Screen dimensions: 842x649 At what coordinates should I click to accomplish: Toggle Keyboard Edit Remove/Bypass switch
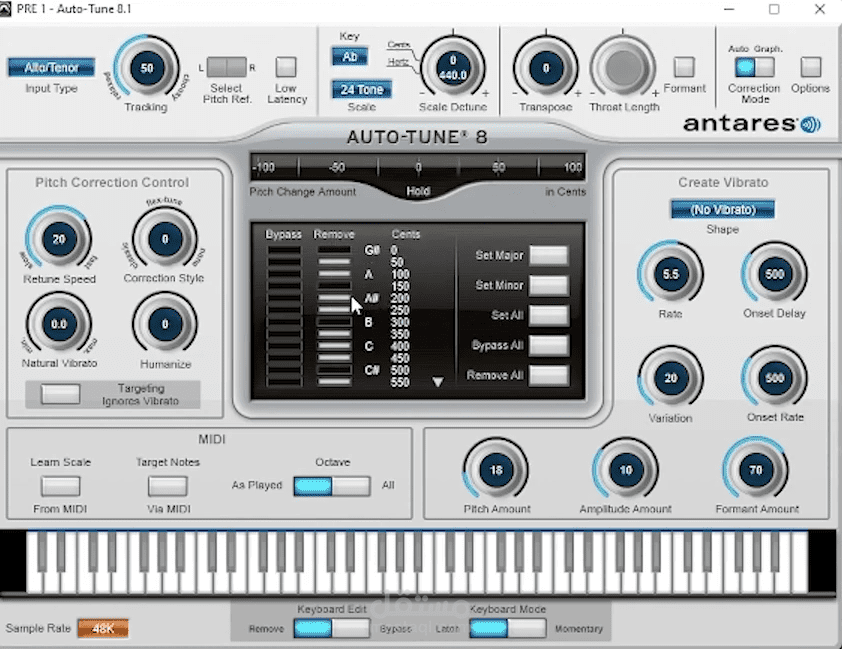(x=332, y=628)
